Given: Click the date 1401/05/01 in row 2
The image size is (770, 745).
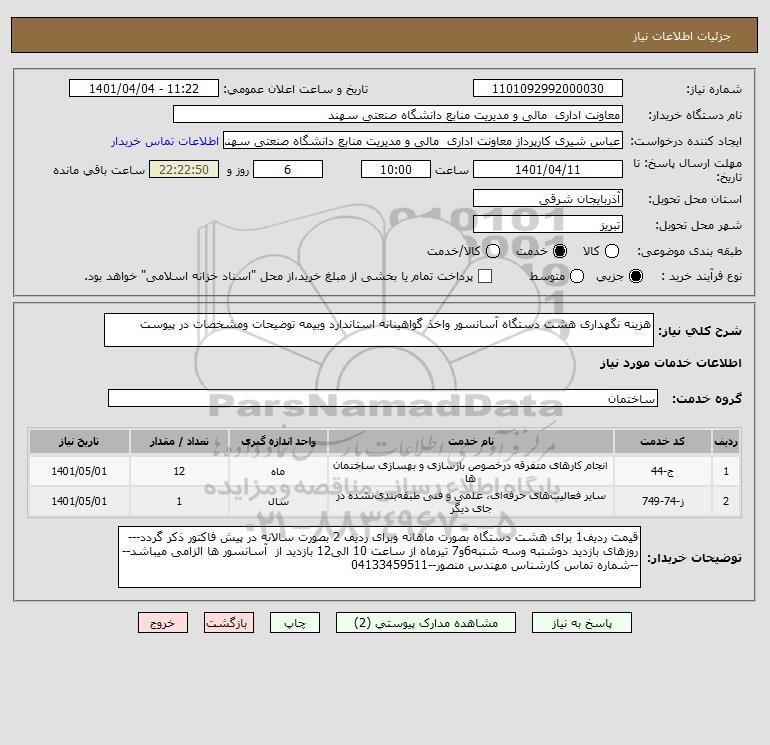Looking at the screenshot, I should coord(79,501).
